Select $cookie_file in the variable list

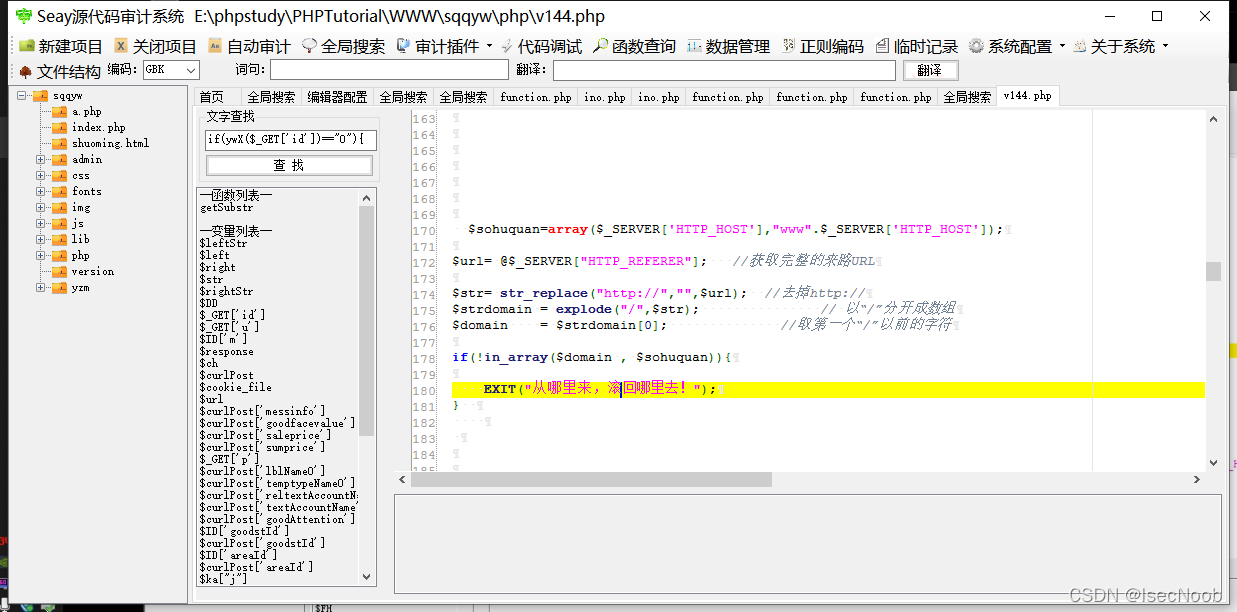(x=235, y=387)
